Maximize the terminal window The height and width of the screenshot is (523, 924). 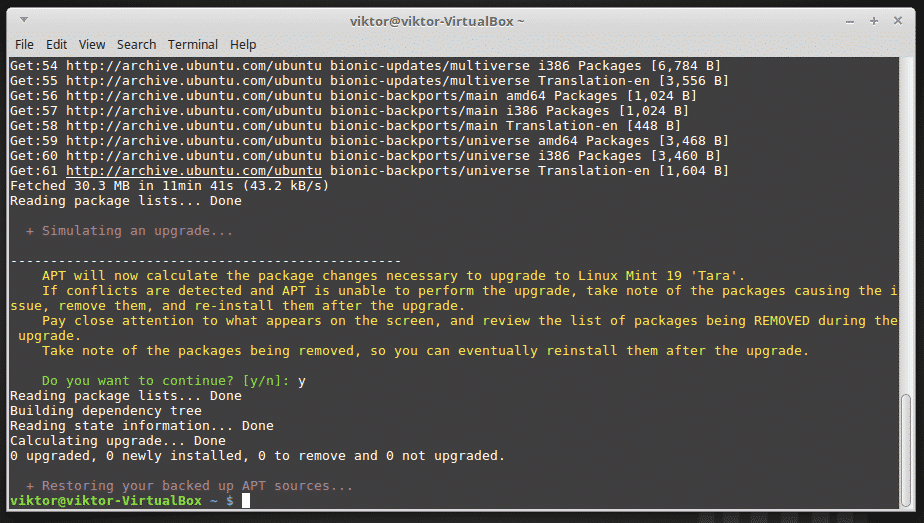tap(874, 21)
